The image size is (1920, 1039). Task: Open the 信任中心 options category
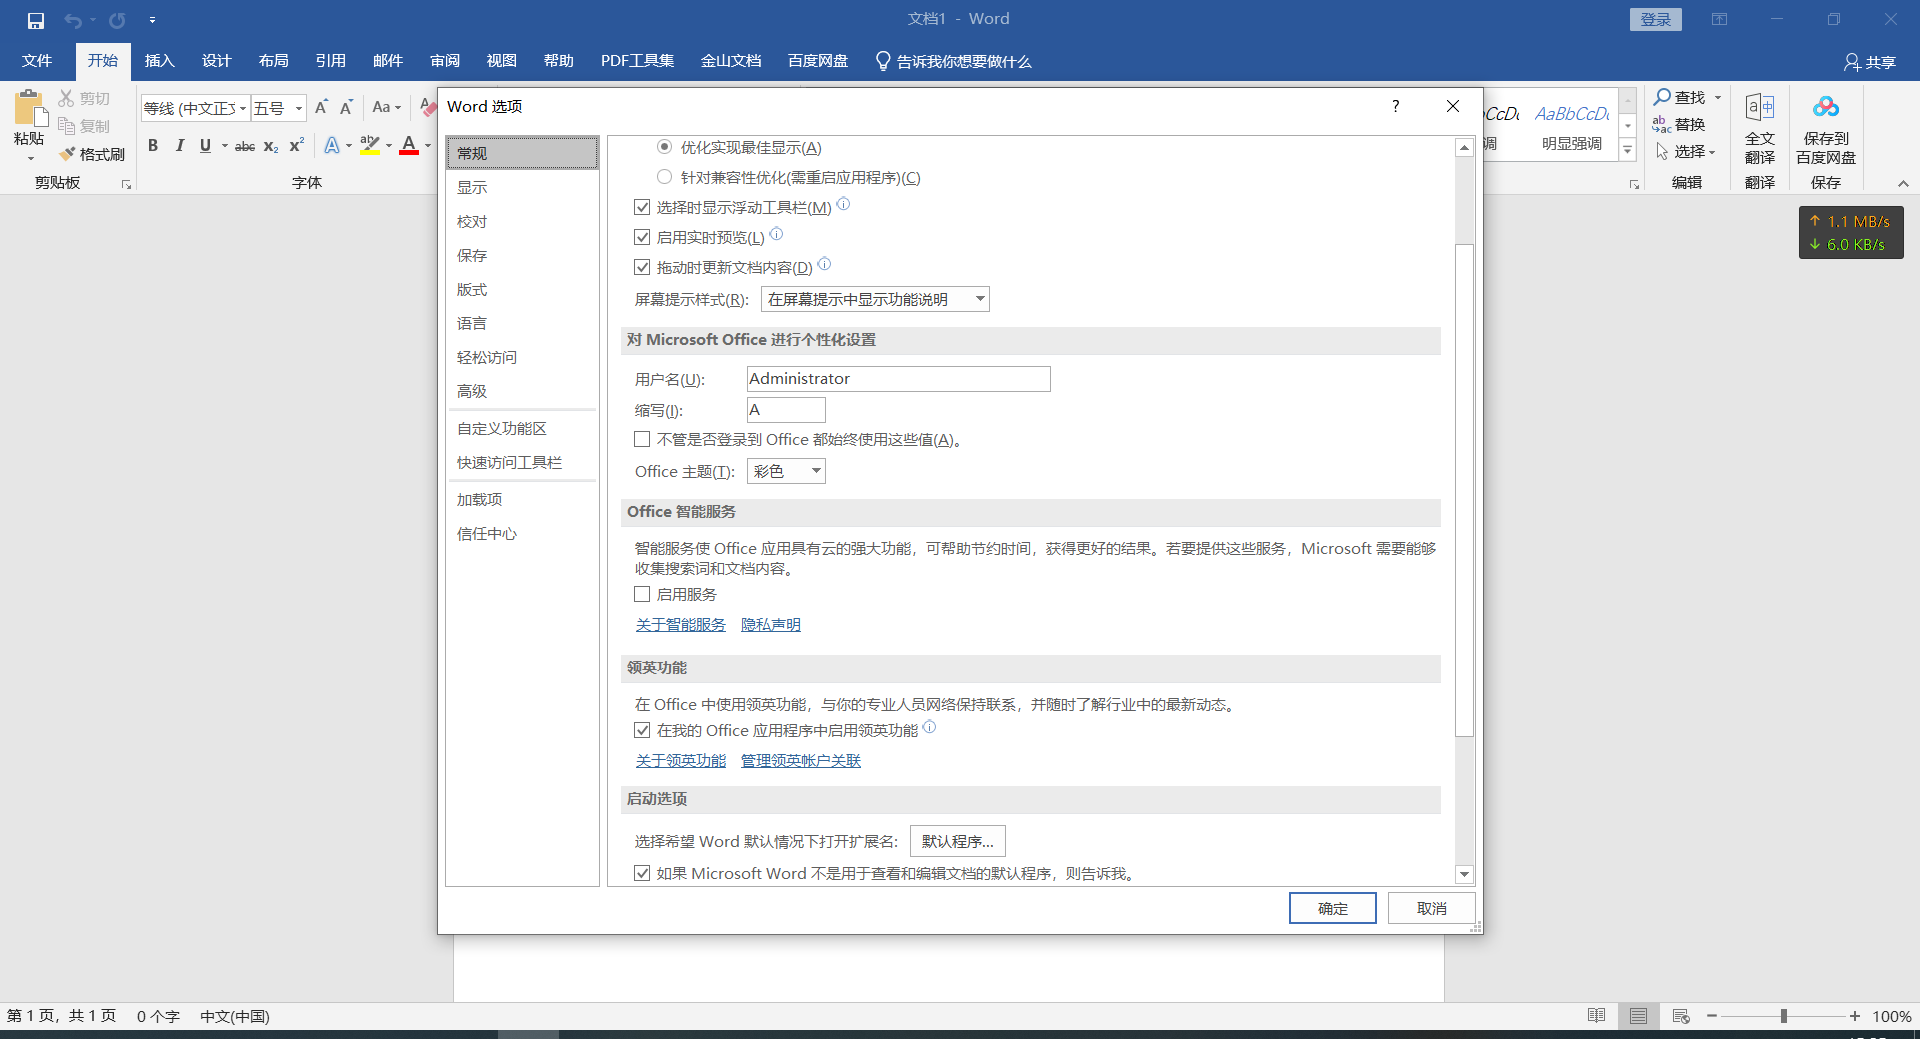pyautogui.click(x=487, y=534)
